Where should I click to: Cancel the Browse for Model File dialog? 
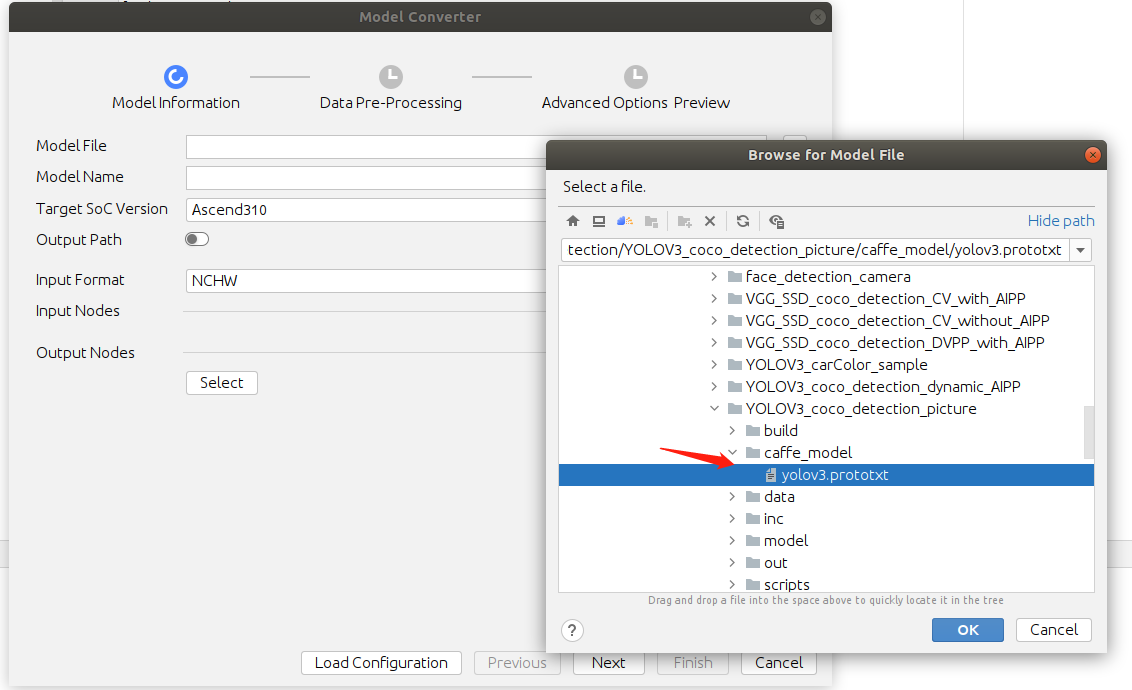point(1053,630)
